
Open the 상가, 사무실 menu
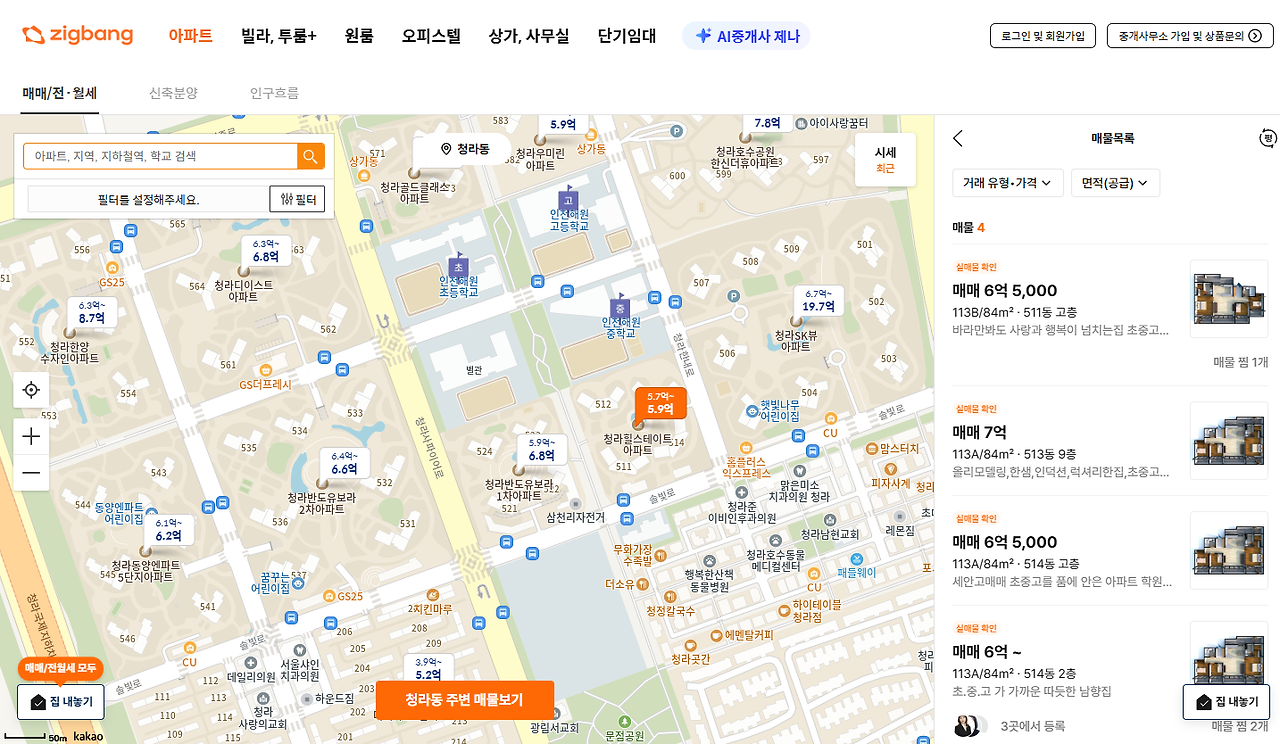529,36
